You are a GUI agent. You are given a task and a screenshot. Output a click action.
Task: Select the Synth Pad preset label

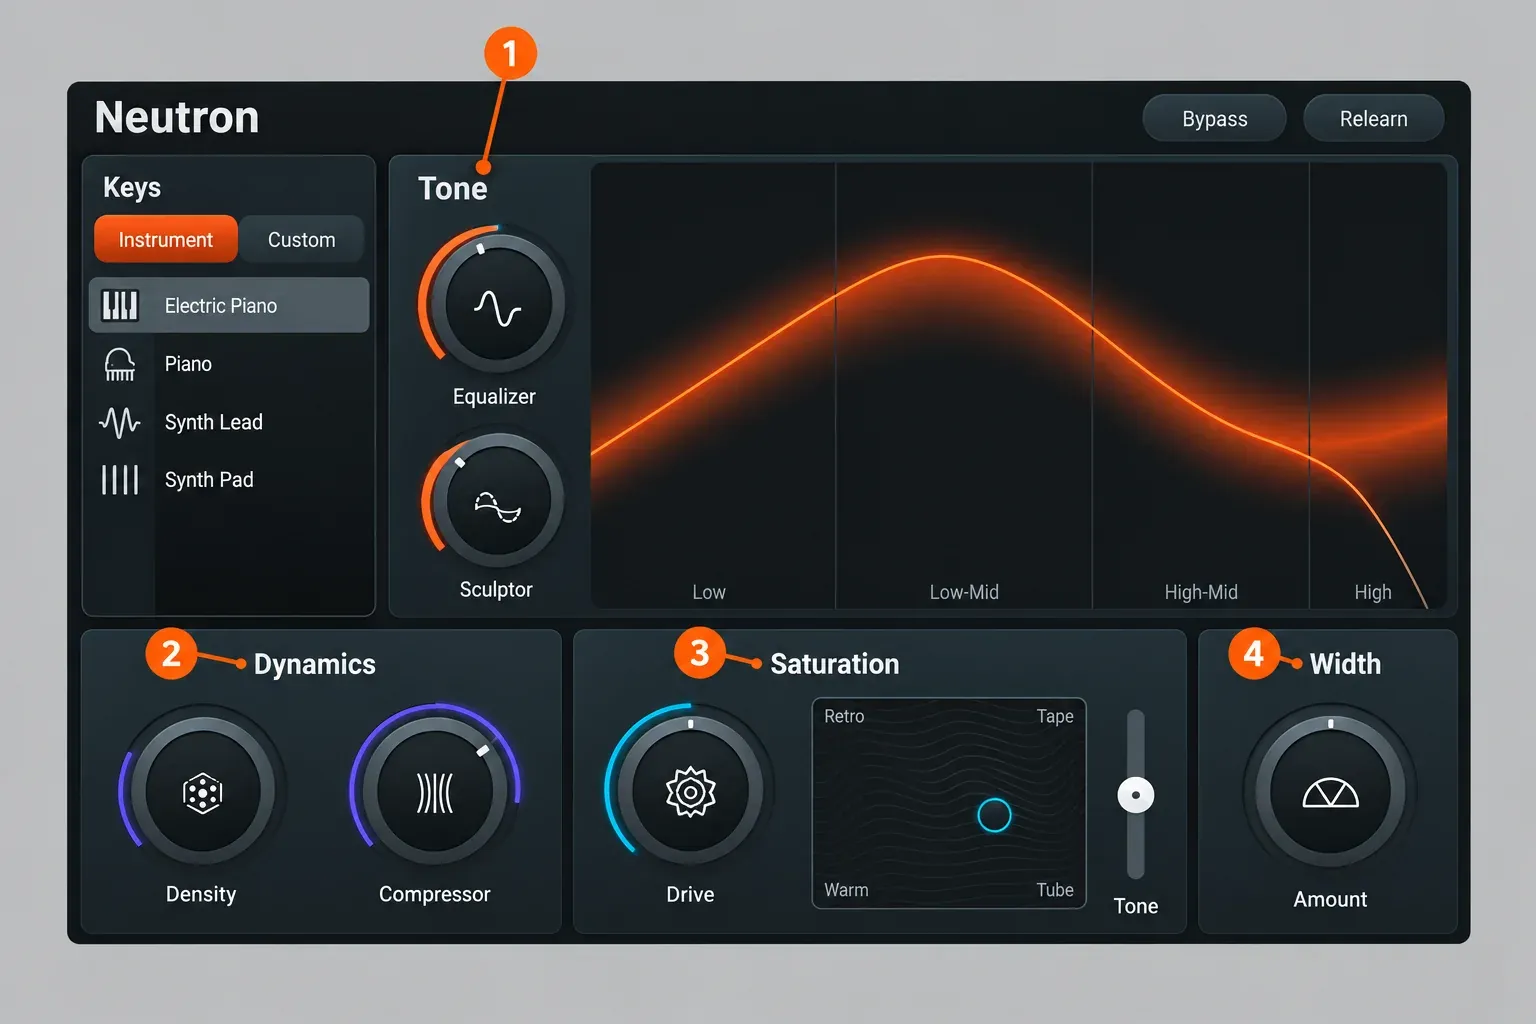209,480
